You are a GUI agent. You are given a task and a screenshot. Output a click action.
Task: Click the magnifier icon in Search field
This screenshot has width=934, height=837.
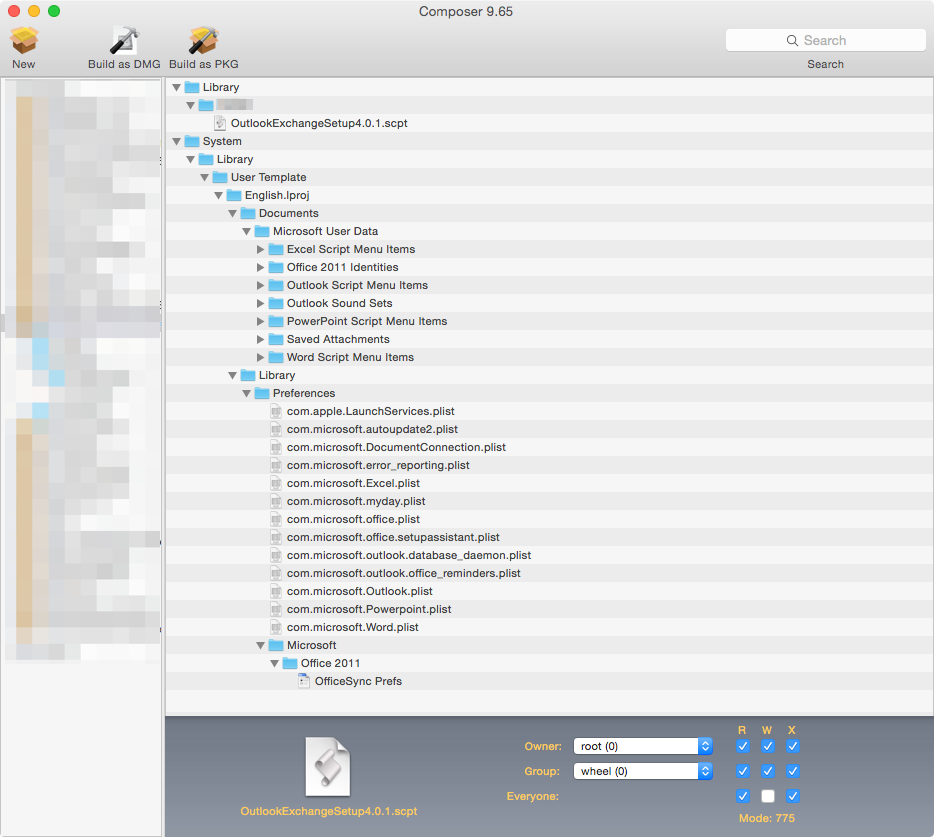[x=792, y=40]
